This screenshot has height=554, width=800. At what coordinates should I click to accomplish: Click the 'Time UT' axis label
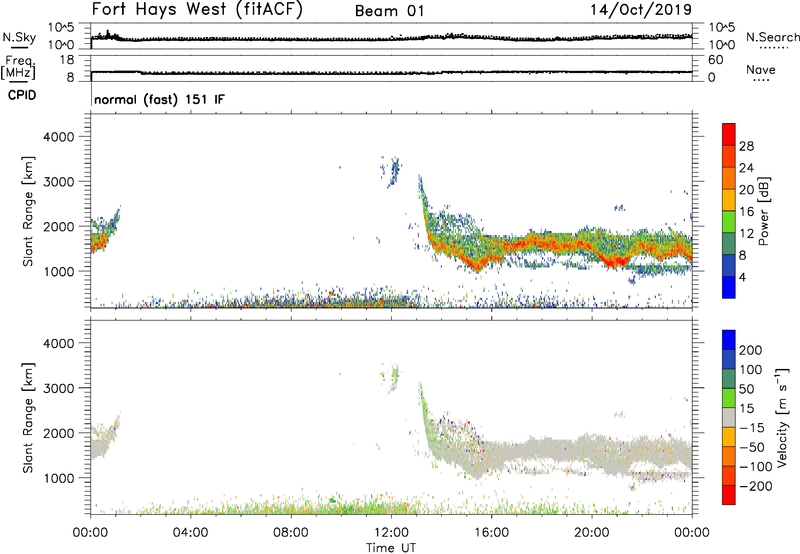(x=391, y=547)
